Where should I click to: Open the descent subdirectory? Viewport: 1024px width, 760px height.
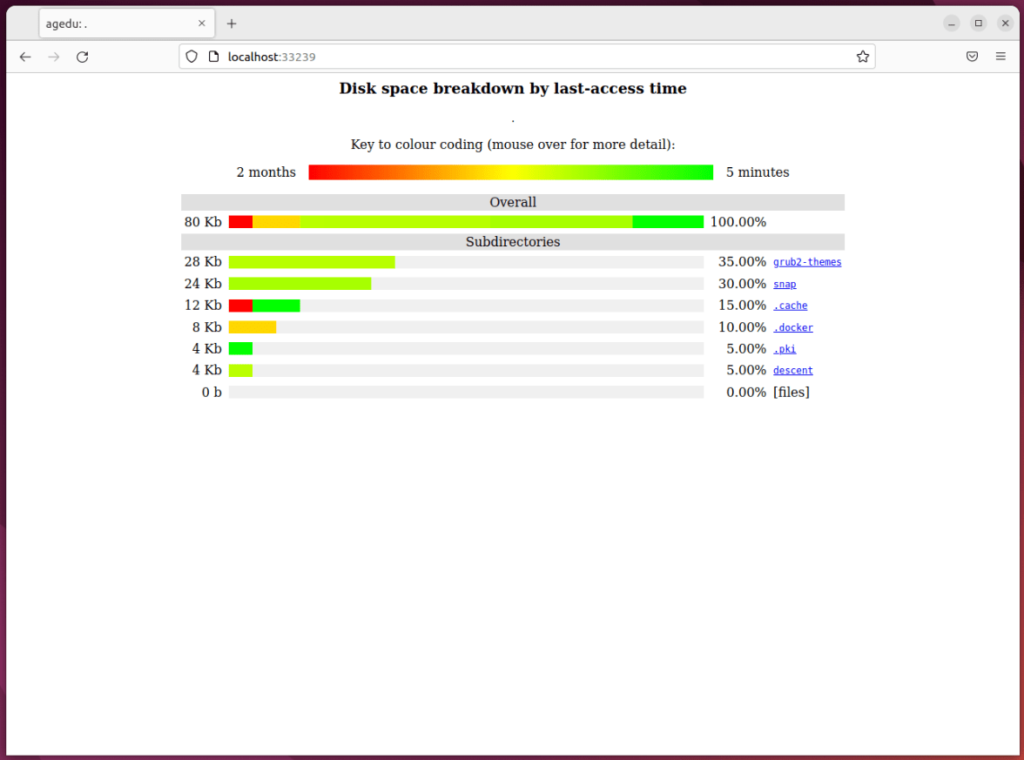click(792, 370)
